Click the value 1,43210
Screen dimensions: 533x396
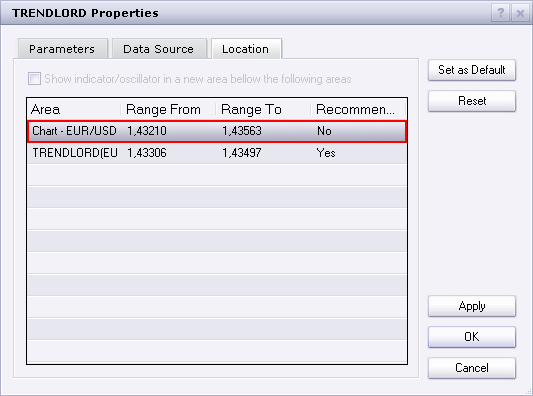click(x=147, y=131)
